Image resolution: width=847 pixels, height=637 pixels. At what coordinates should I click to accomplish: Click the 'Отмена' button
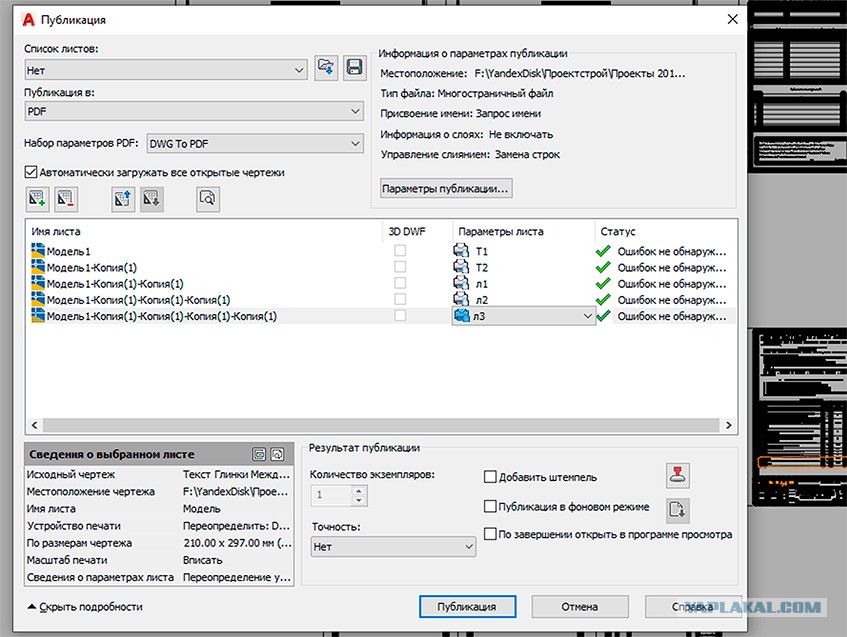coord(580,607)
